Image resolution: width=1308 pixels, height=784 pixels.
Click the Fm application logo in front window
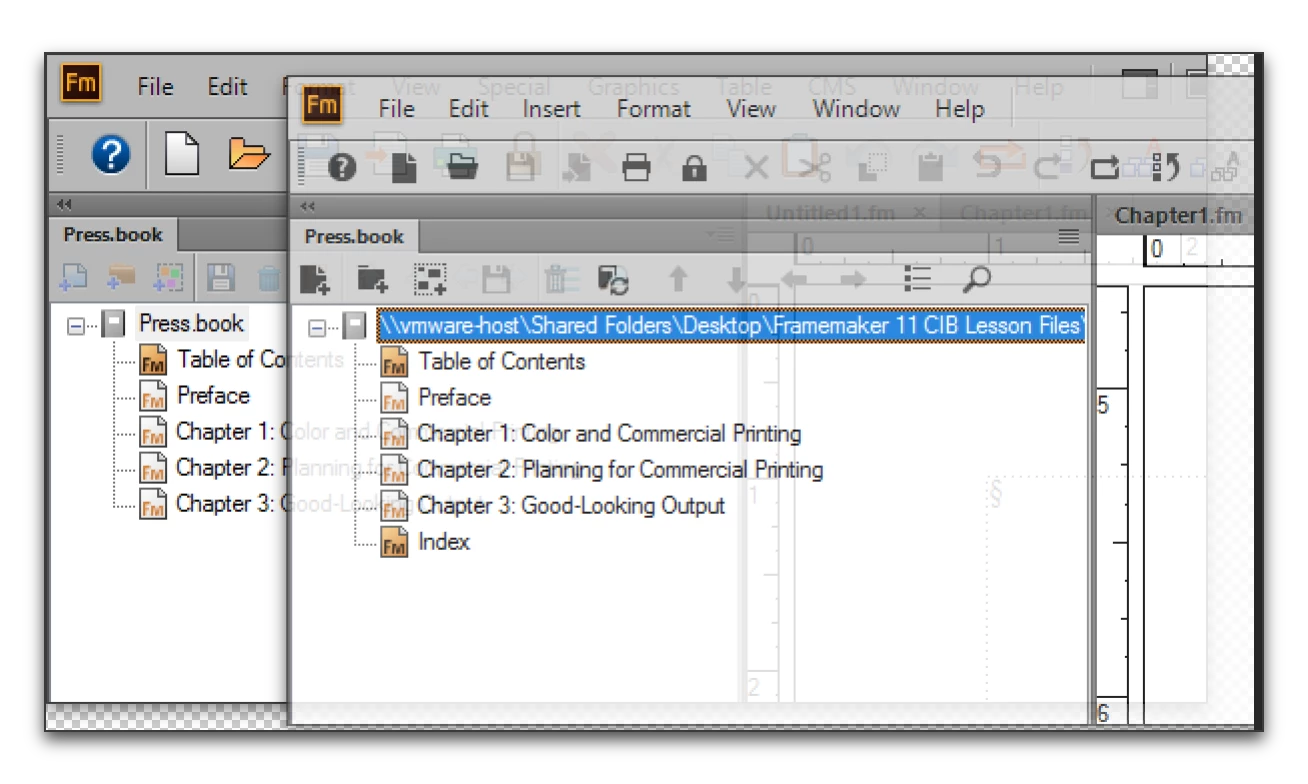322,104
